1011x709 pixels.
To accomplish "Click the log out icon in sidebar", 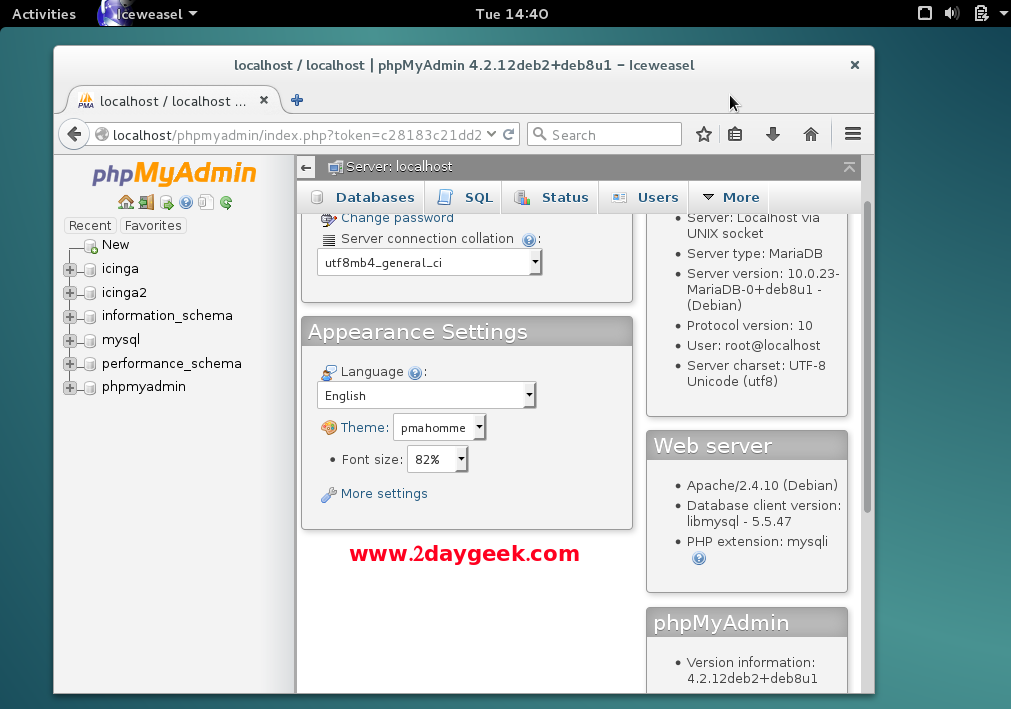I will pos(146,202).
